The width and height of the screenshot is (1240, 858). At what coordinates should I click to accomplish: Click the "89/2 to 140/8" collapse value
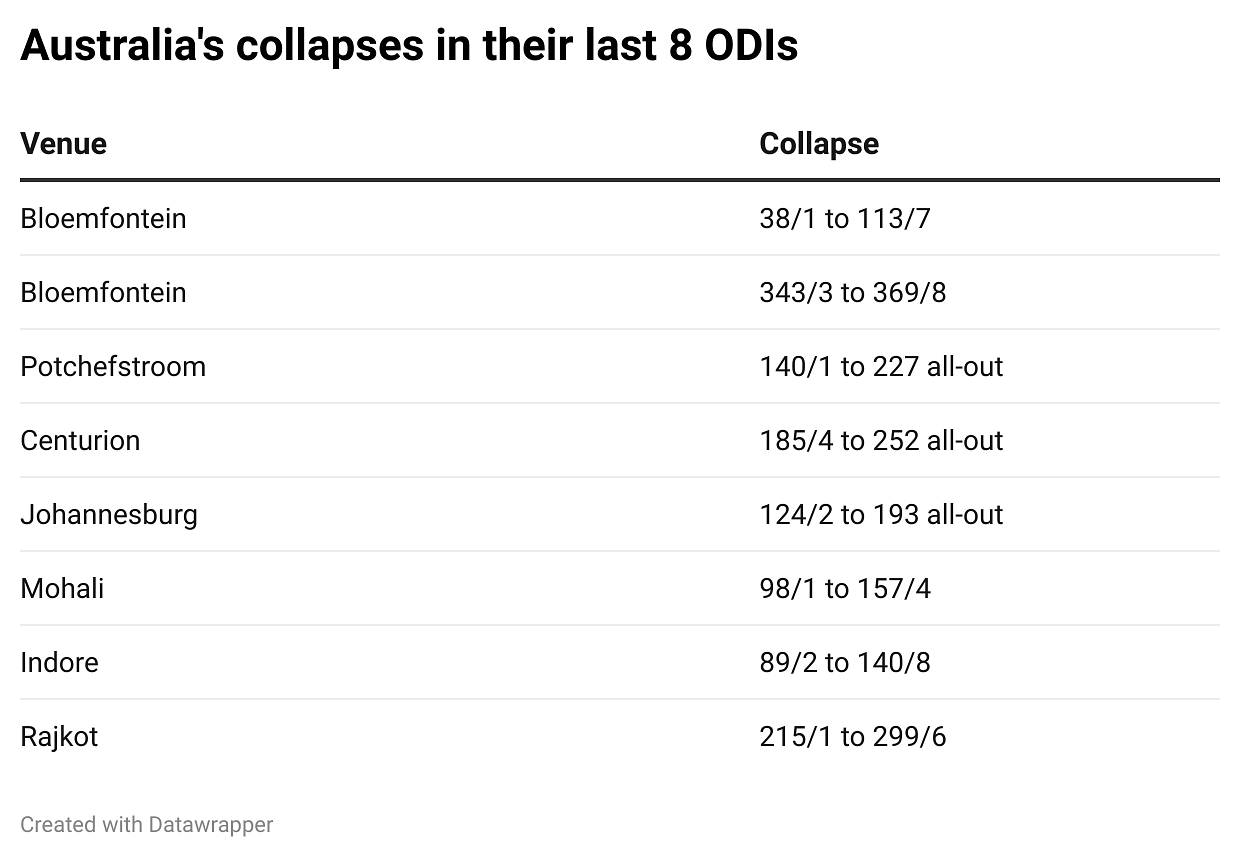pyautogui.click(x=844, y=662)
